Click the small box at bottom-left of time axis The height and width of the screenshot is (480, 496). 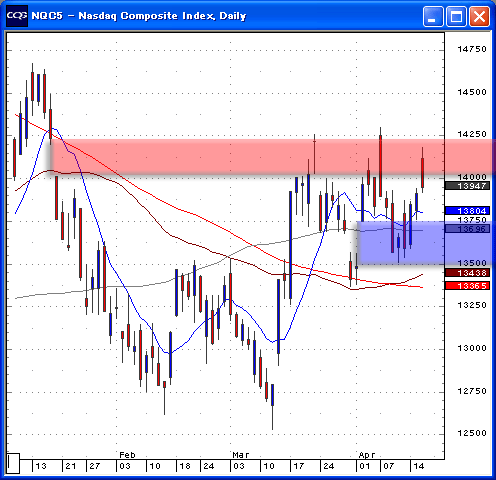click(x=13, y=463)
